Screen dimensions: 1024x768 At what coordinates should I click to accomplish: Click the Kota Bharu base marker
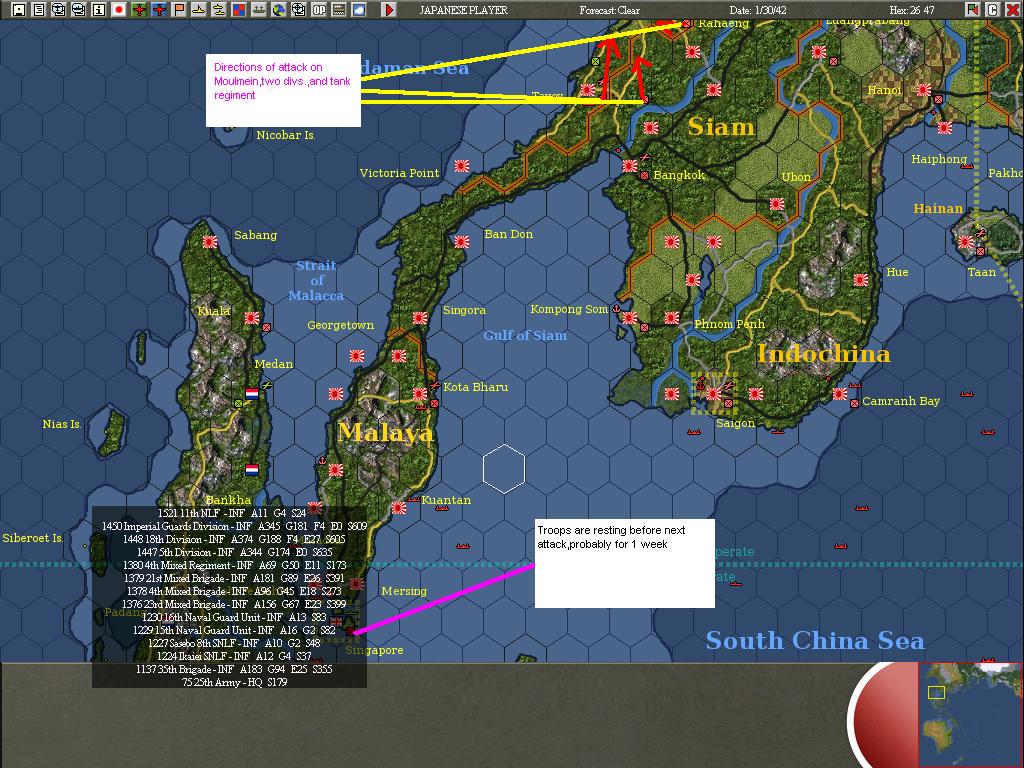tap(435, 404)
